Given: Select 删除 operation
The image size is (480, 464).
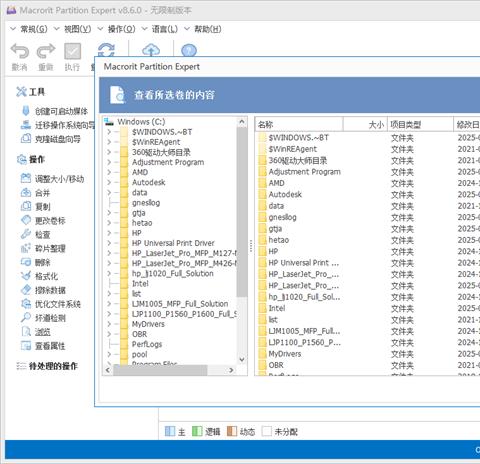Looking at the screenshot, I should pos(35,262).
